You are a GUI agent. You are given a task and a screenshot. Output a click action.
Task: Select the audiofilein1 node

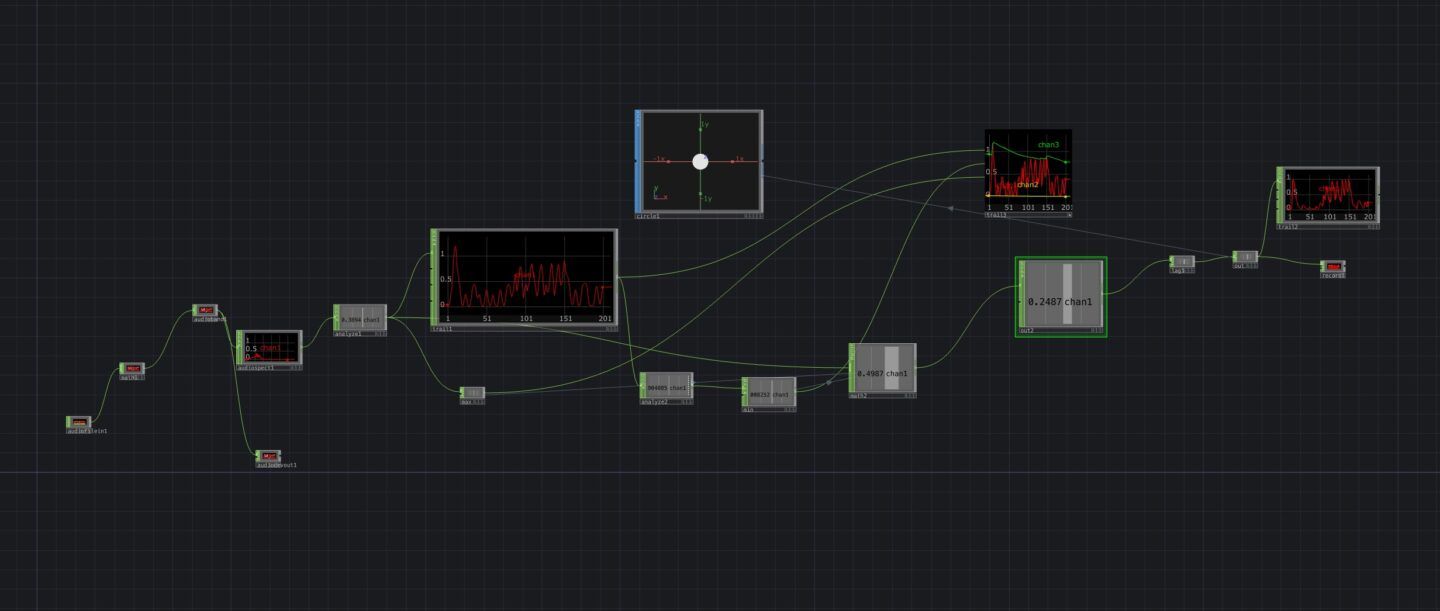coord(79,422)
